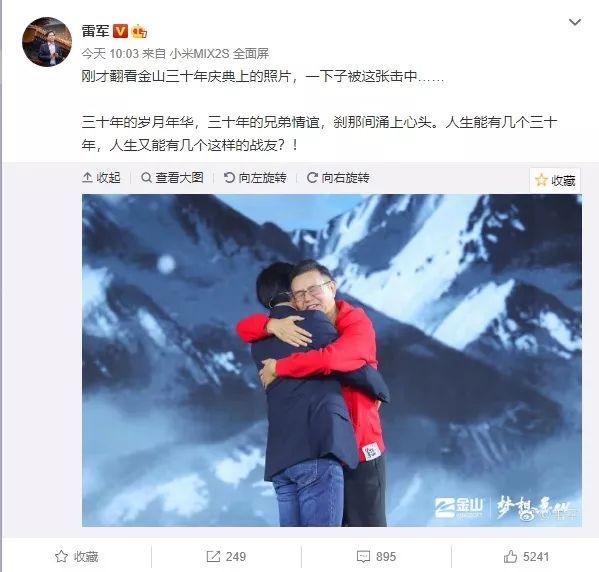The image size is (599, 572).
Task: Rotate the image left with 向左旋转
Action: [255, 178]
